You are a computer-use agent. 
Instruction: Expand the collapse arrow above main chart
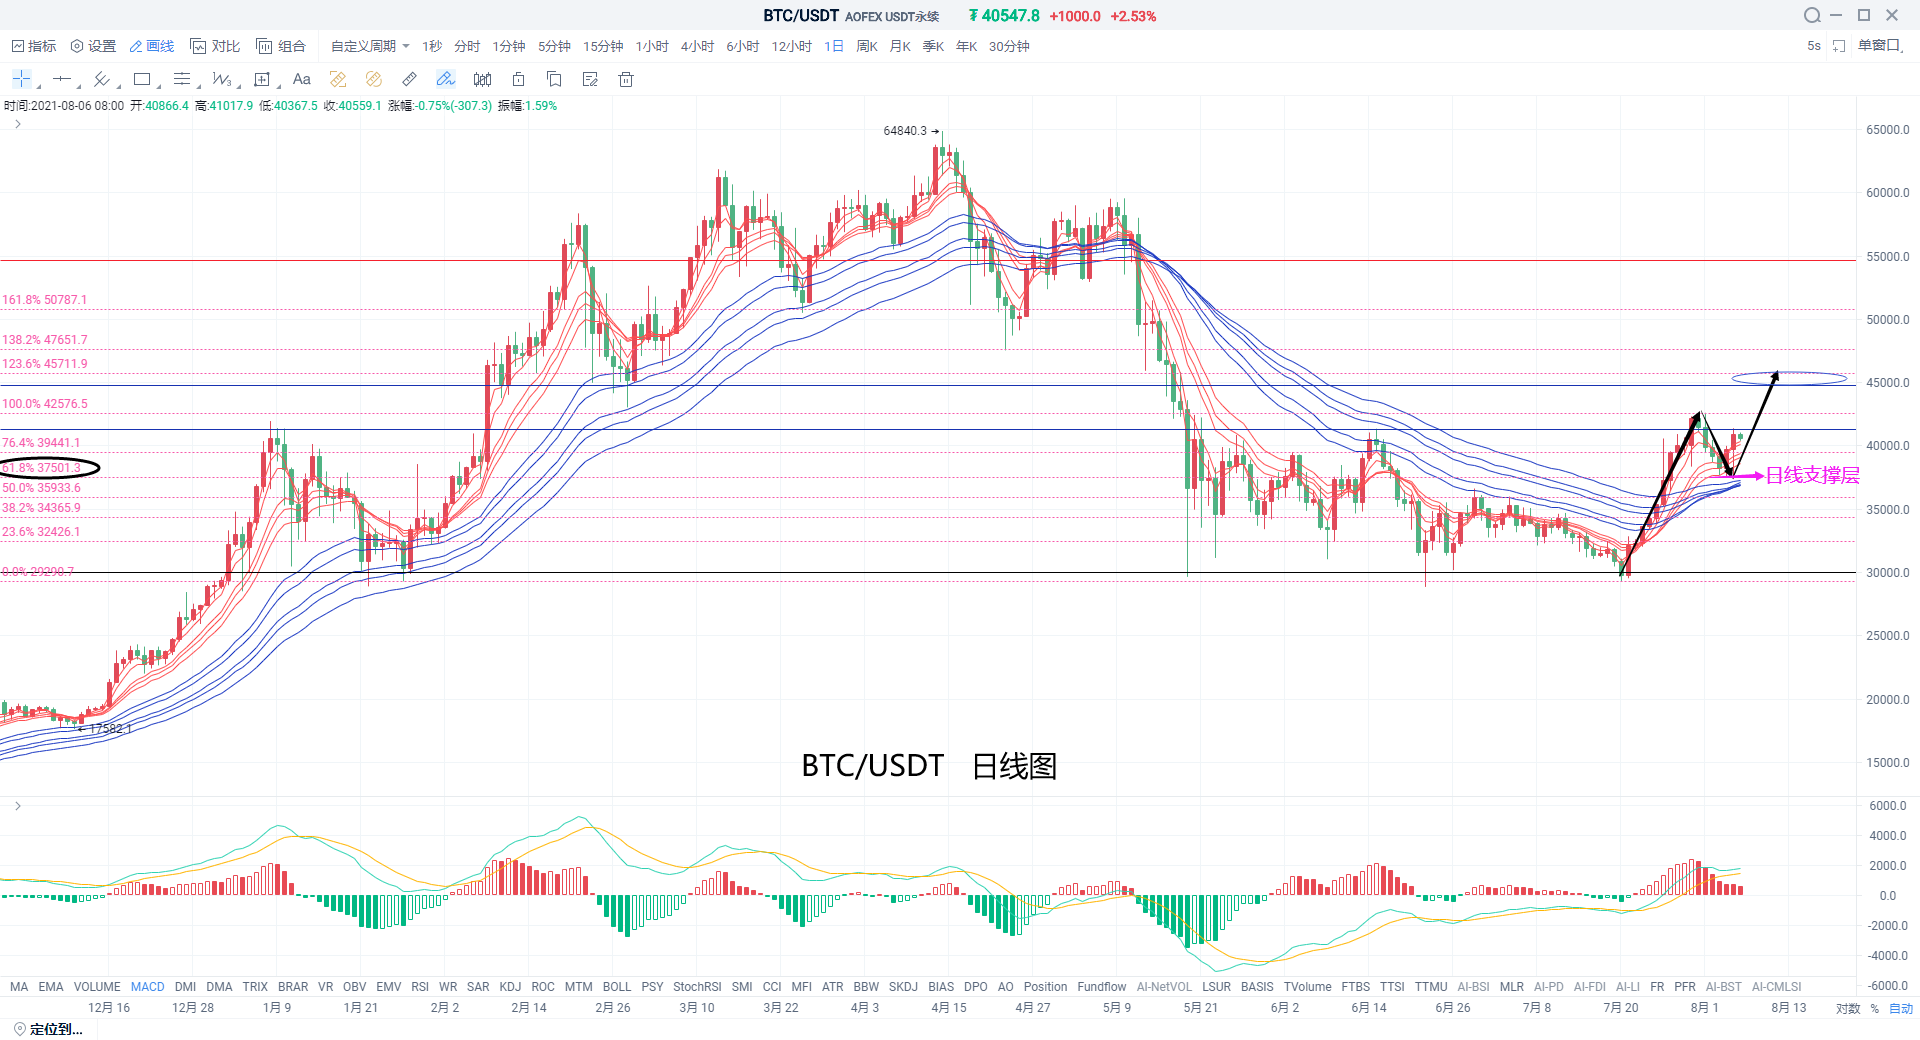tap(18, 124)
